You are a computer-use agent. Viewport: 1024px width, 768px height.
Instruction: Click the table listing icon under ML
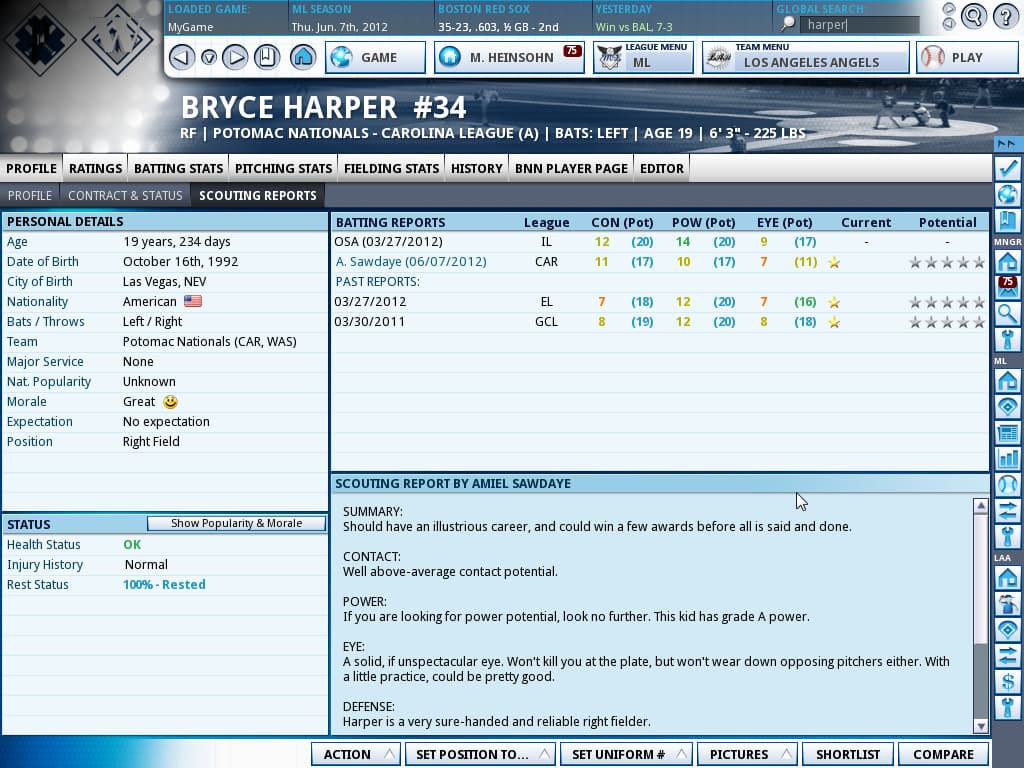(1008, 433)
